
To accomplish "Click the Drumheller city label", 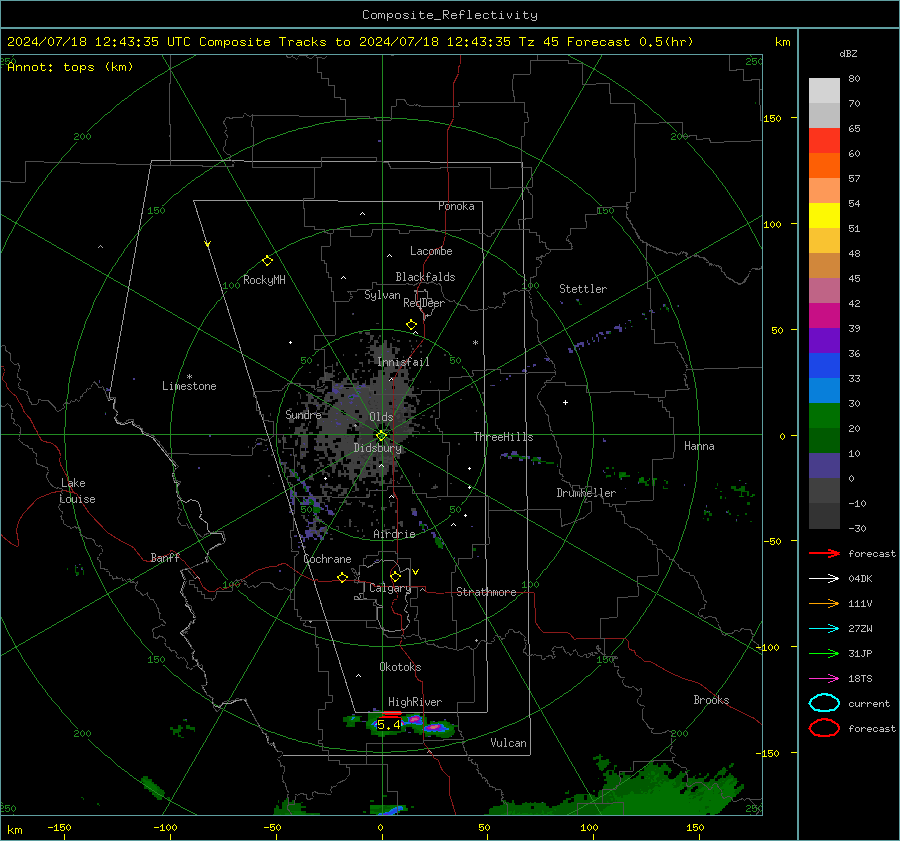I will pos(586,493).
